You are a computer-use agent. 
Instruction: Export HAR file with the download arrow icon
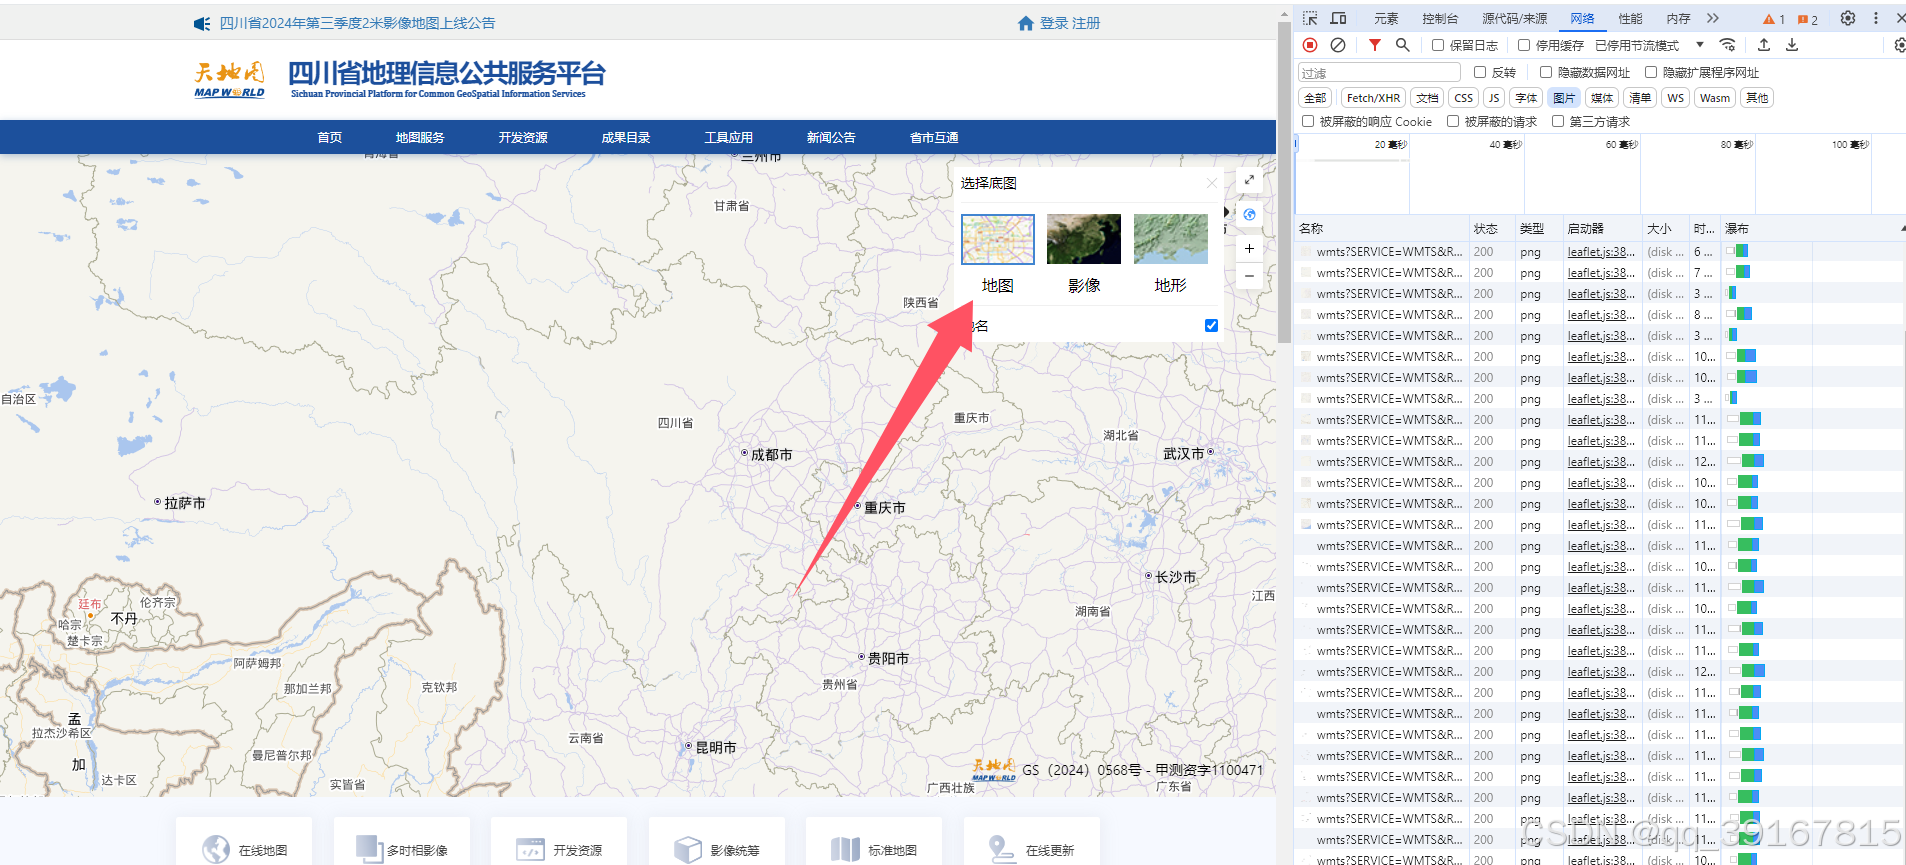pos(1792,45)
